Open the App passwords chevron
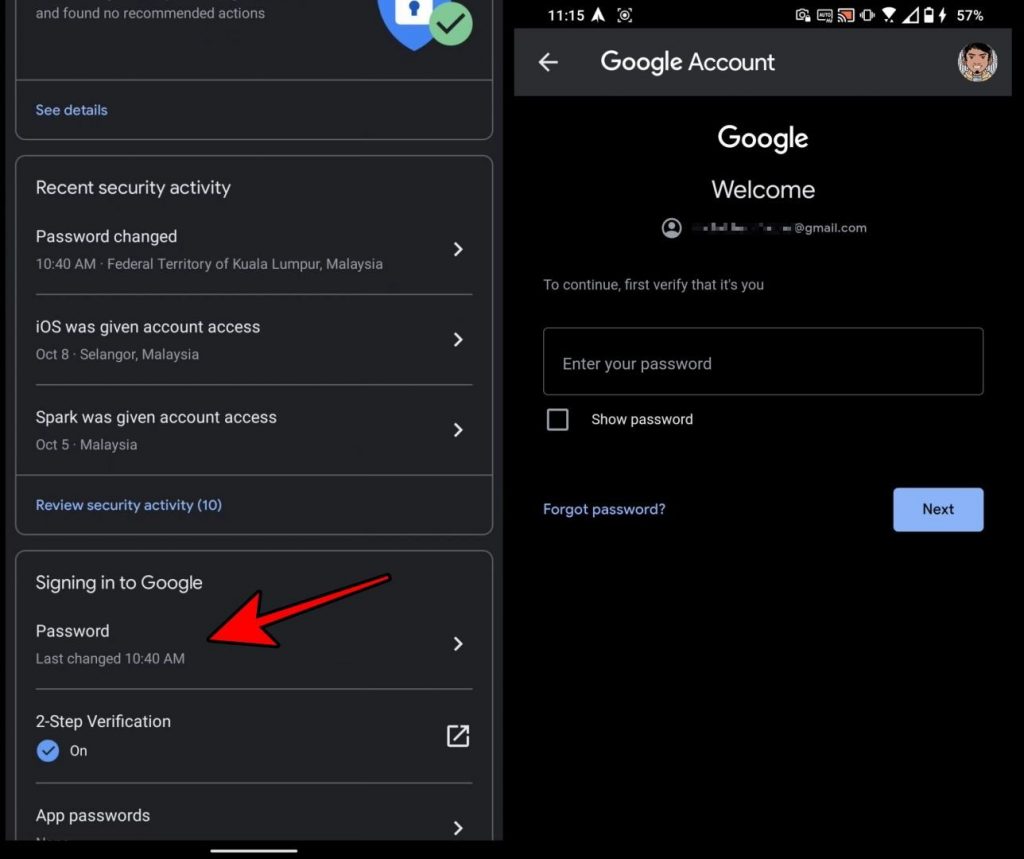 (458, 828)
